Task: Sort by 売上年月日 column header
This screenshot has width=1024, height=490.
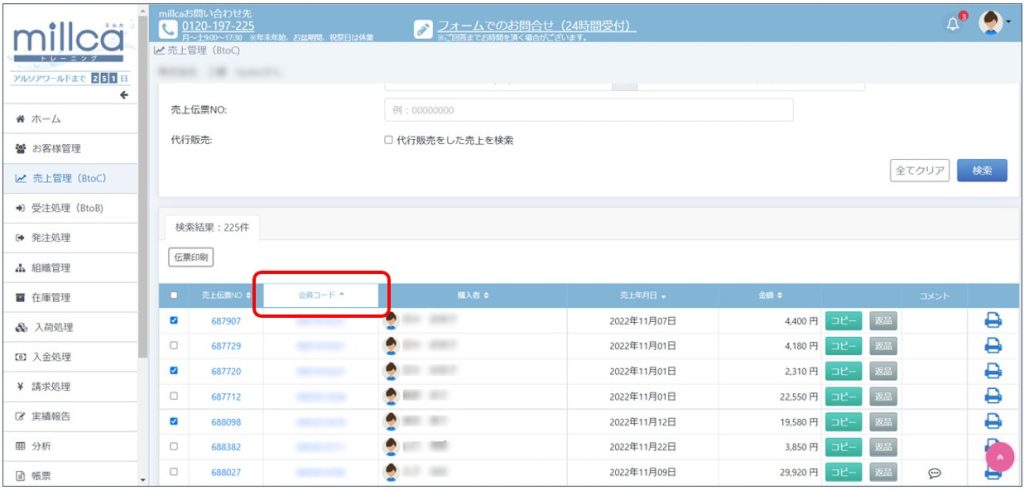Action: (x=643, y=295)
